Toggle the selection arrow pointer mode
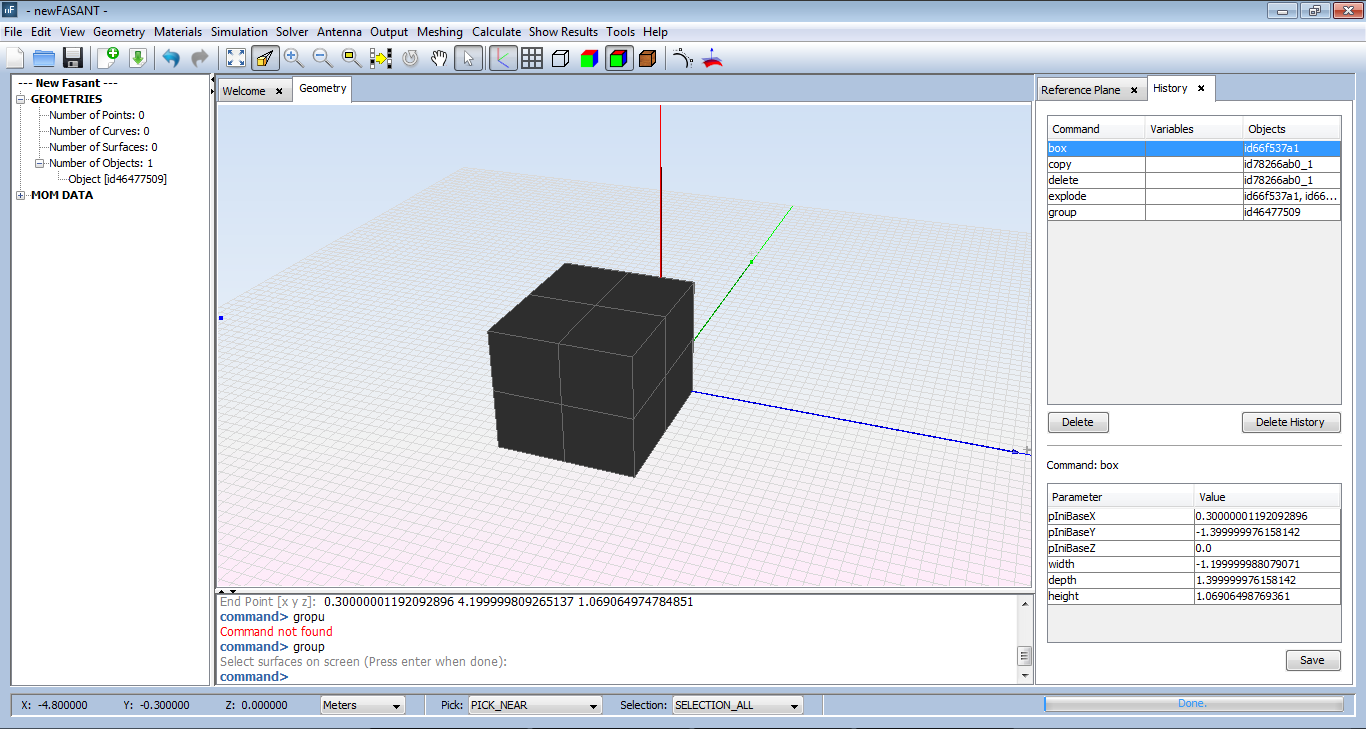The width and height of the screenshot is (1366, 729). (x=467, y=58)
